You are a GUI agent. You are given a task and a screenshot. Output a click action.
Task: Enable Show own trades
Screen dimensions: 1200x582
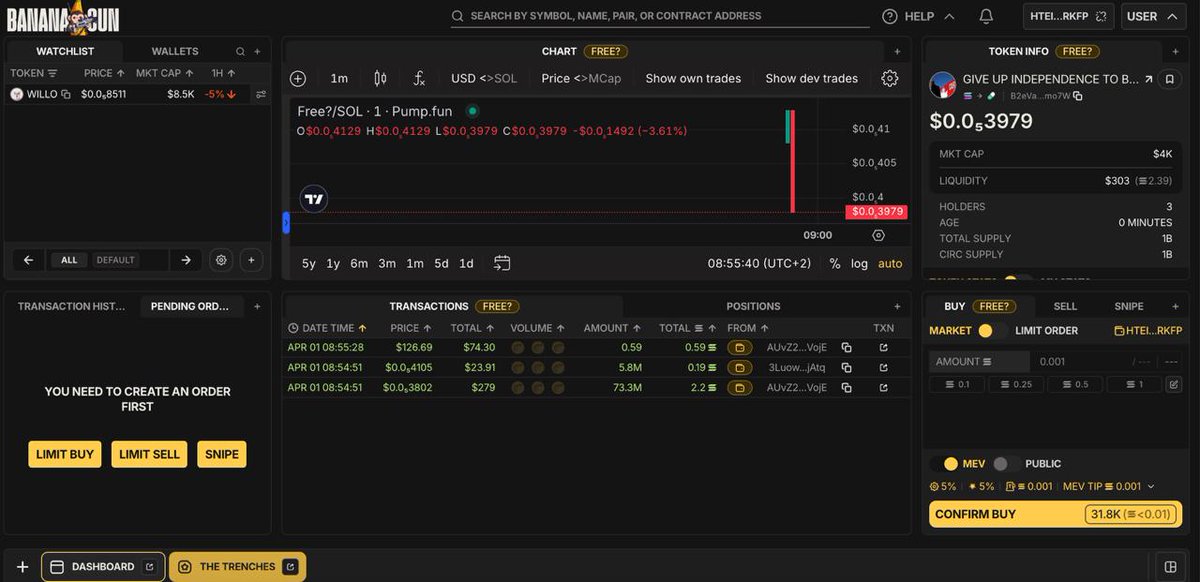pos(693,78)
